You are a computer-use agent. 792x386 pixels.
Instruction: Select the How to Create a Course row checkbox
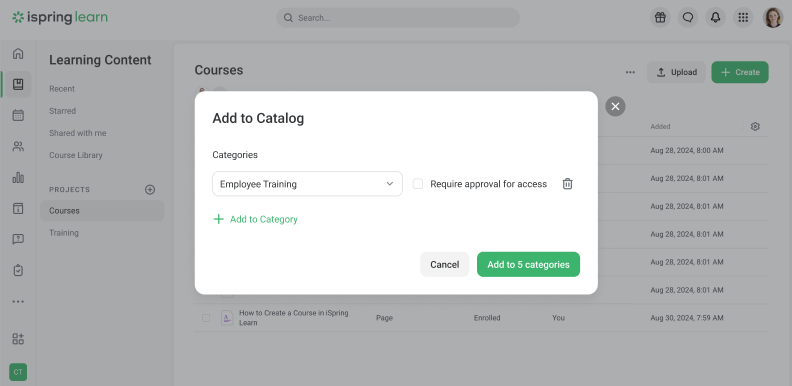coord(206,318)
